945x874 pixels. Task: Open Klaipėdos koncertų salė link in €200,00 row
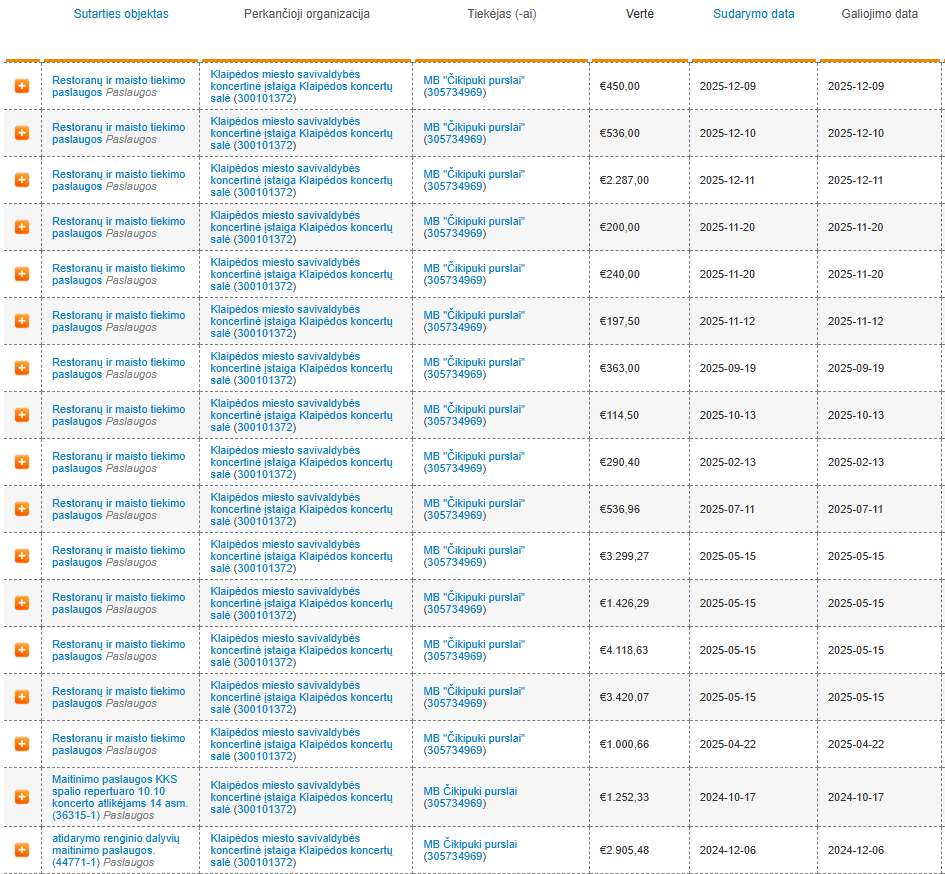click(x=301, y=227)
